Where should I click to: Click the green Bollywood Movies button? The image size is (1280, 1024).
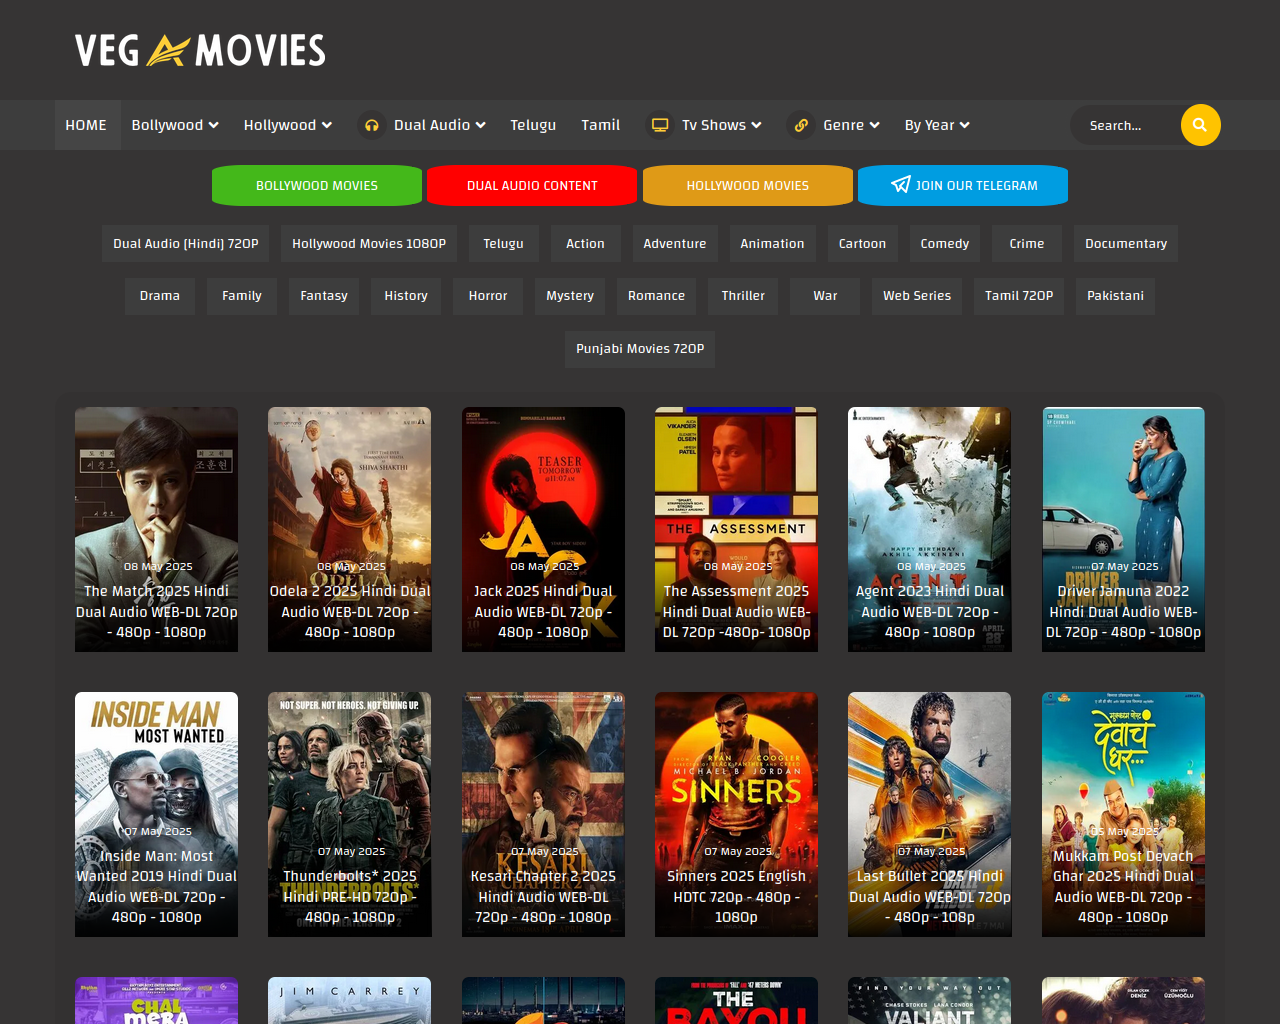click(317, 185)
